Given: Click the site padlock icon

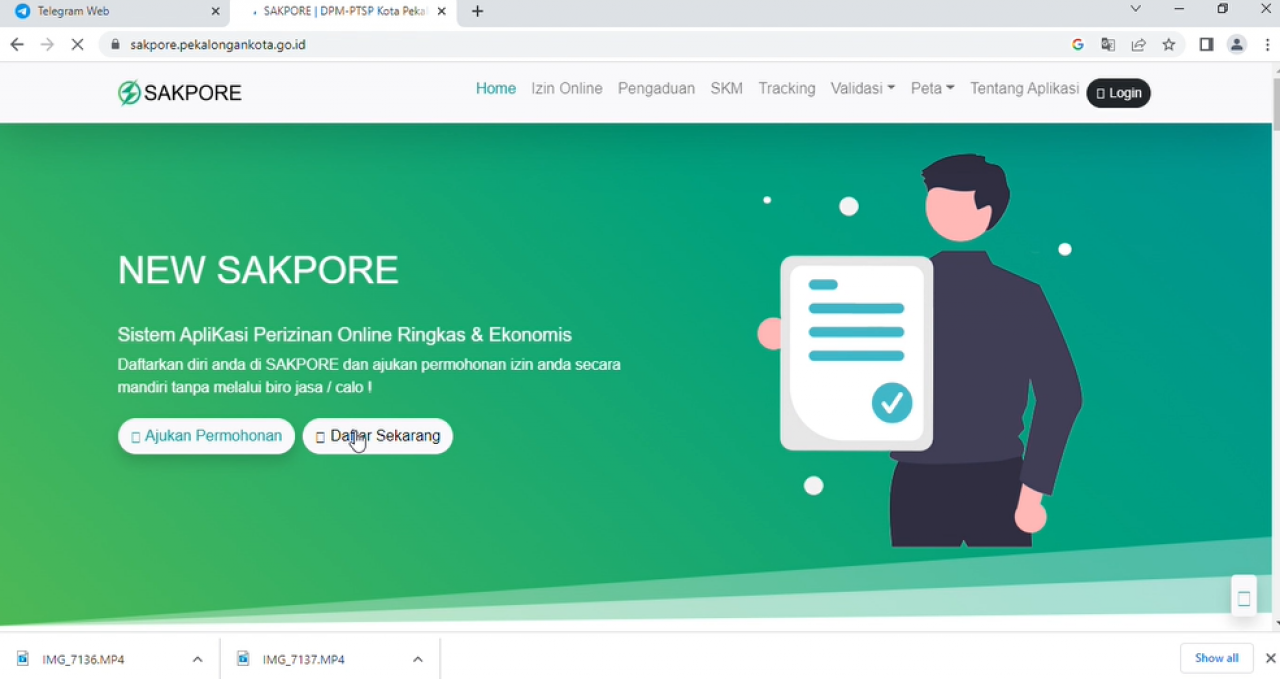Looking at the screenshot, I should (x=115, y=44).
